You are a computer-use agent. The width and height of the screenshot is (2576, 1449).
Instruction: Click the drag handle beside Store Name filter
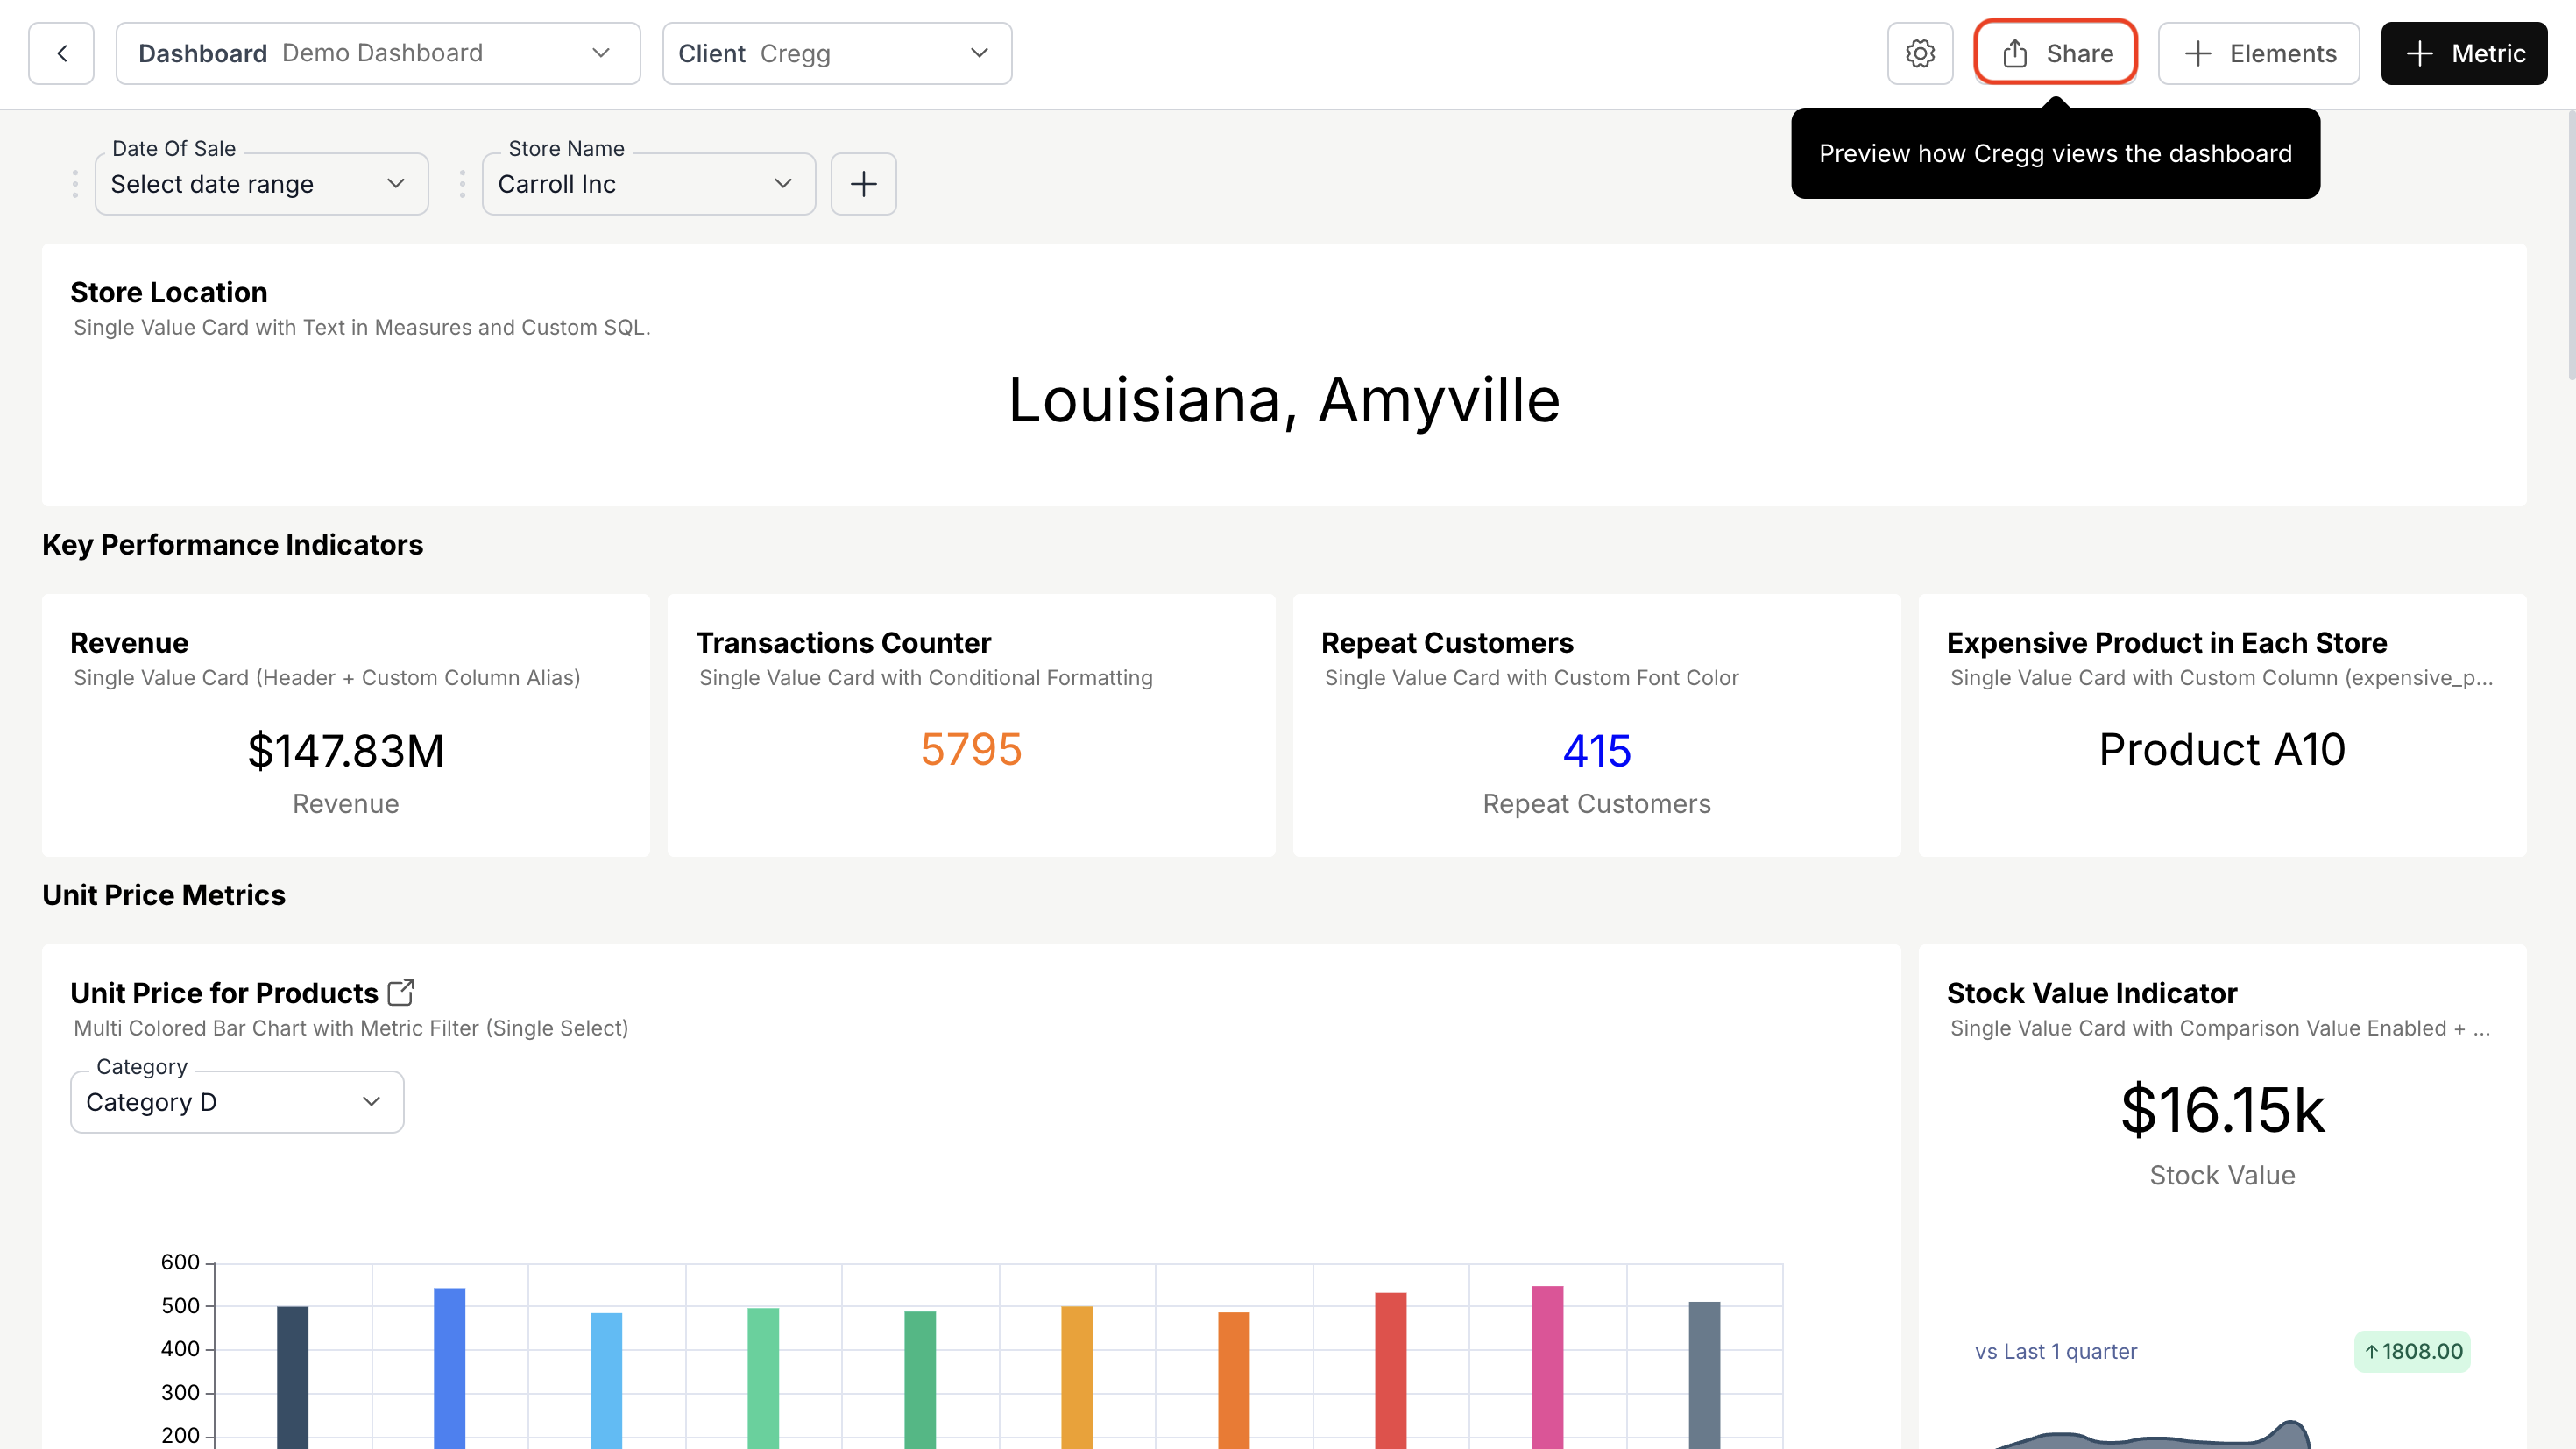(463, 184)
